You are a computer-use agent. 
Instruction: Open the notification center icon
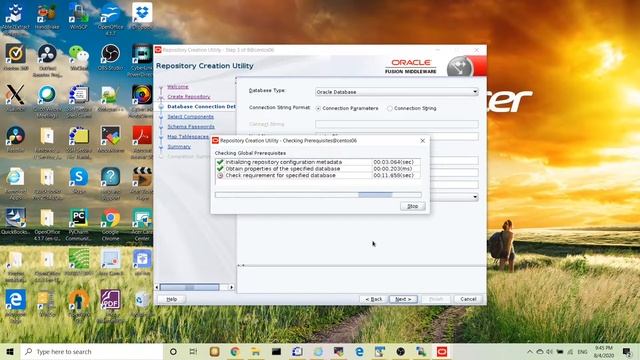tap(627, 351)
